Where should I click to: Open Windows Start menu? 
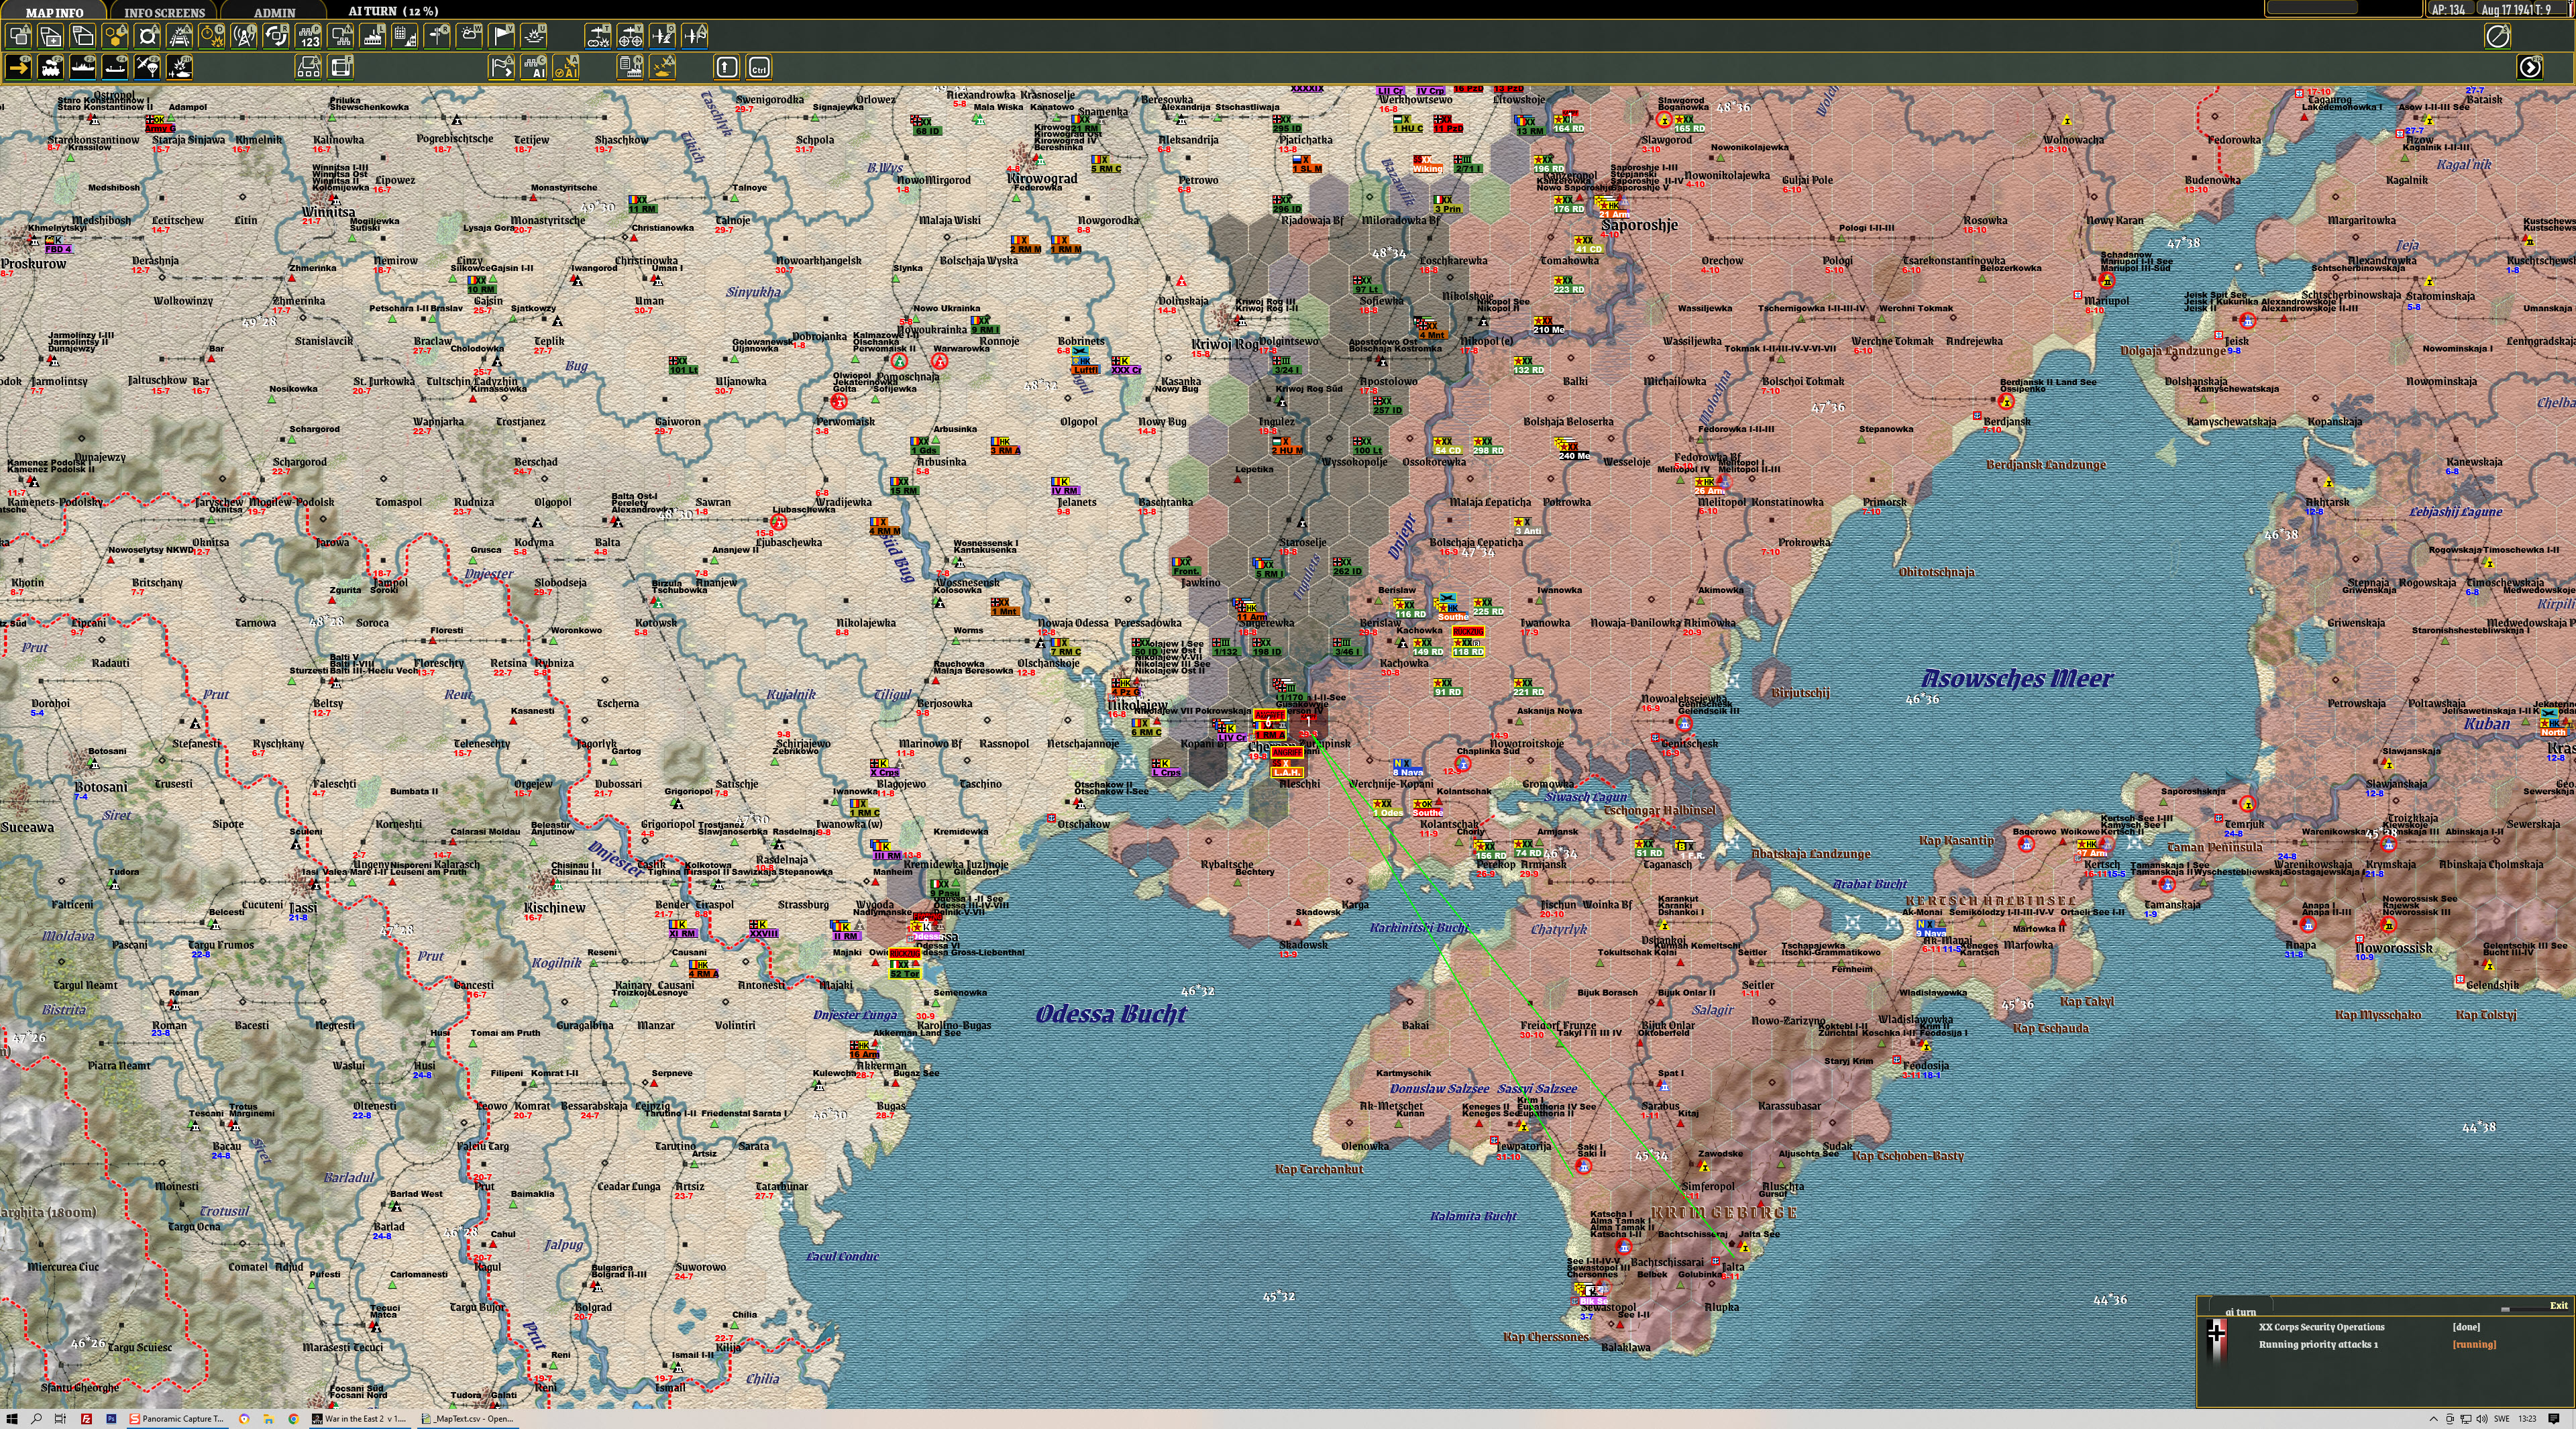click(12, 1418)
